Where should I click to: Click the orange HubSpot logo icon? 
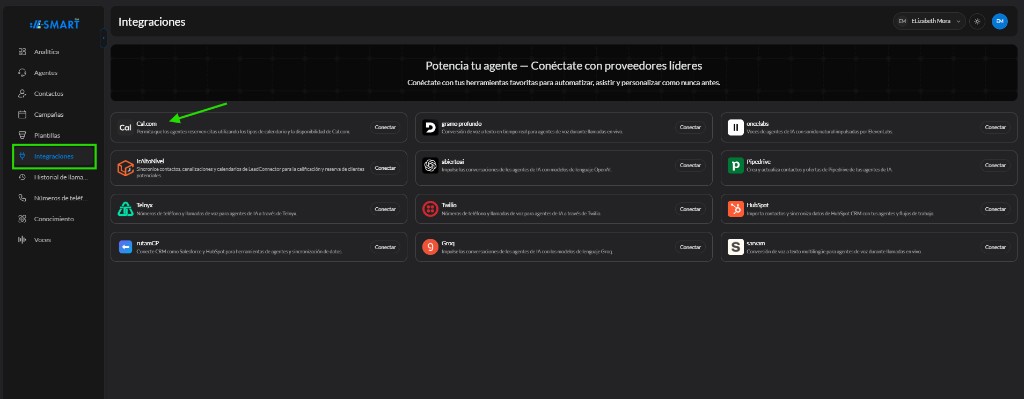[x=735, y=209]
